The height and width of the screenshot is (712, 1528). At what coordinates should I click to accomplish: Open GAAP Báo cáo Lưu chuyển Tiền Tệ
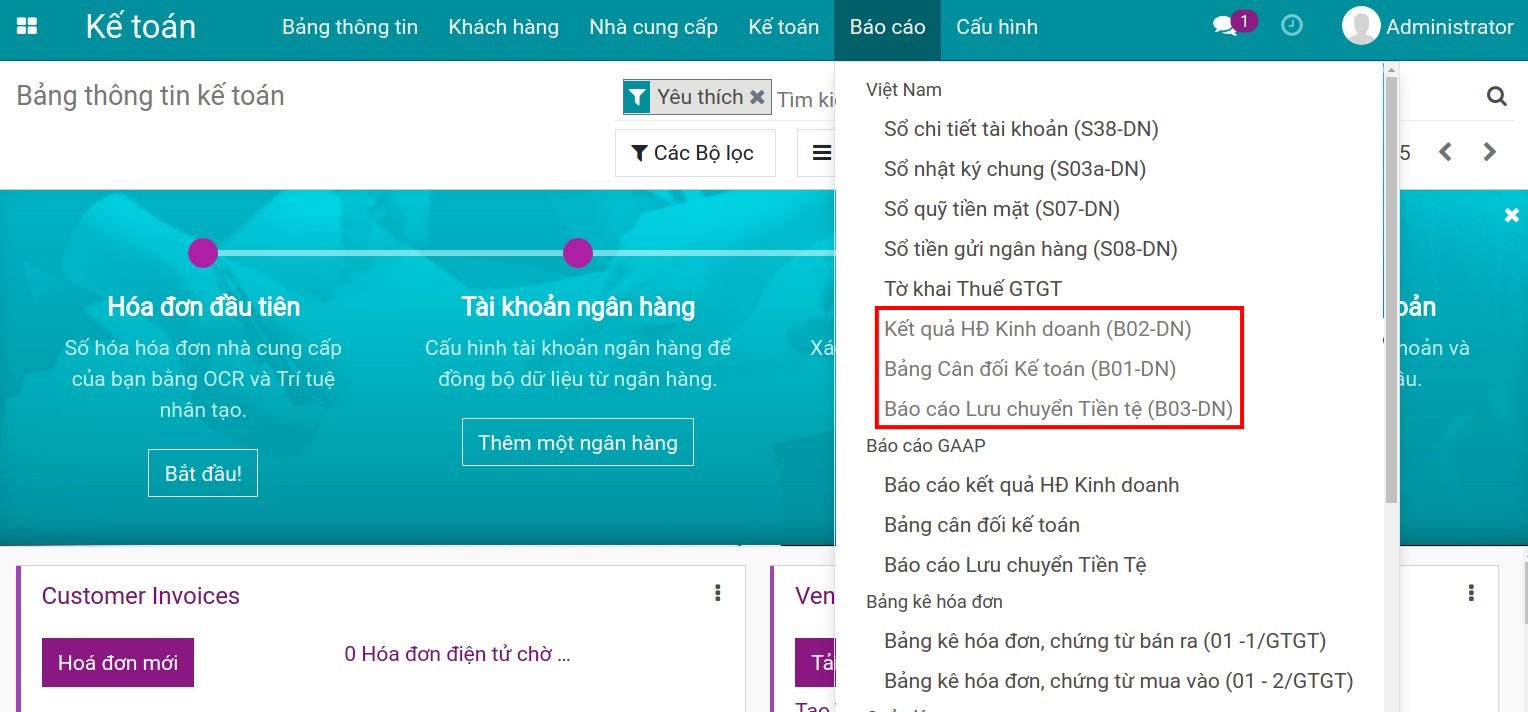(1015, 565)
